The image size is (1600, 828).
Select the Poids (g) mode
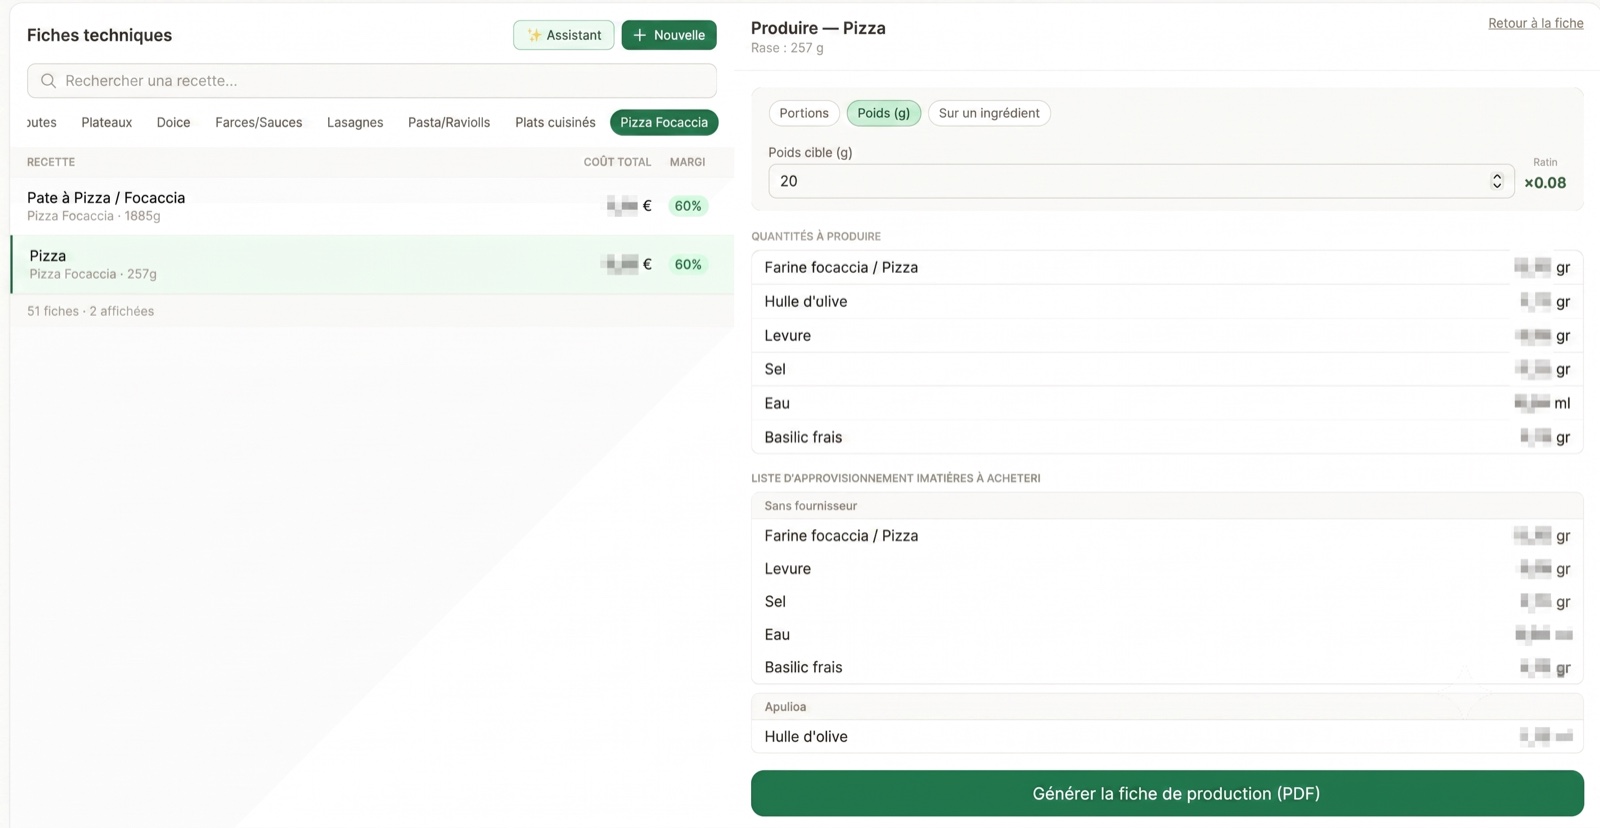pyautogui.click(x=884, y=113)
